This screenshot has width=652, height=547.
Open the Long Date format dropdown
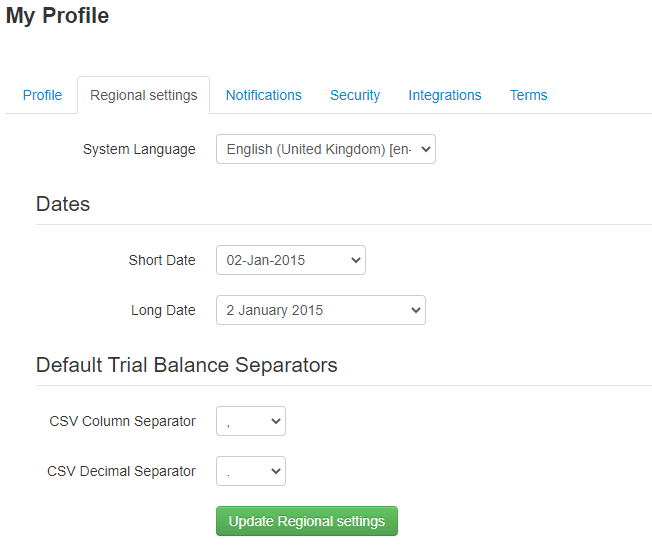(320, 310)
